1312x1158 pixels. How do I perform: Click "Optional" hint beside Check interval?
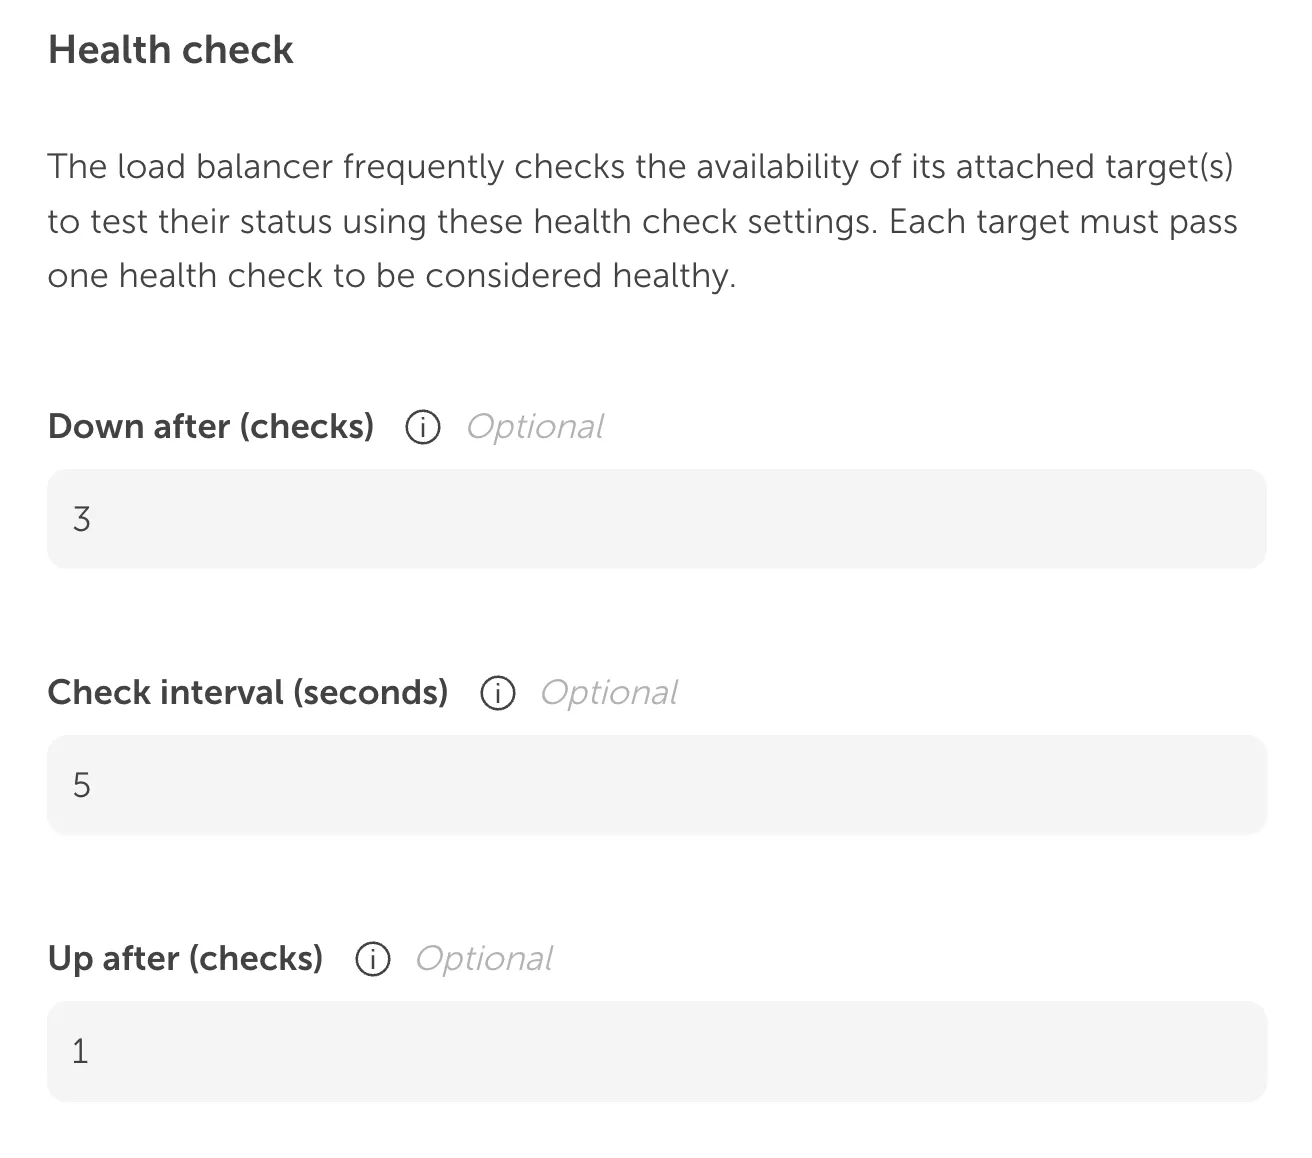(x=609, y=693)
